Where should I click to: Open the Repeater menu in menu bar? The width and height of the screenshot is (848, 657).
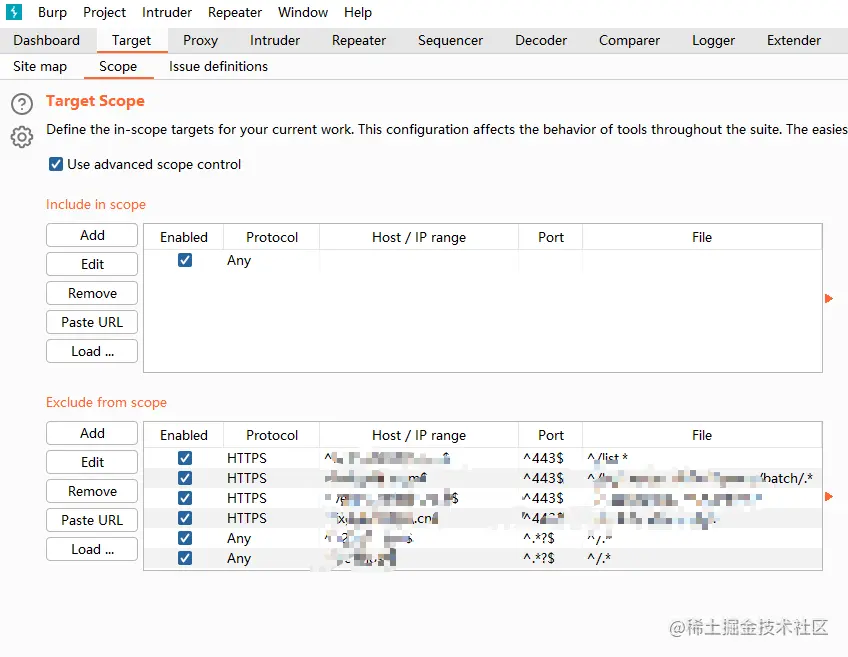235,12
